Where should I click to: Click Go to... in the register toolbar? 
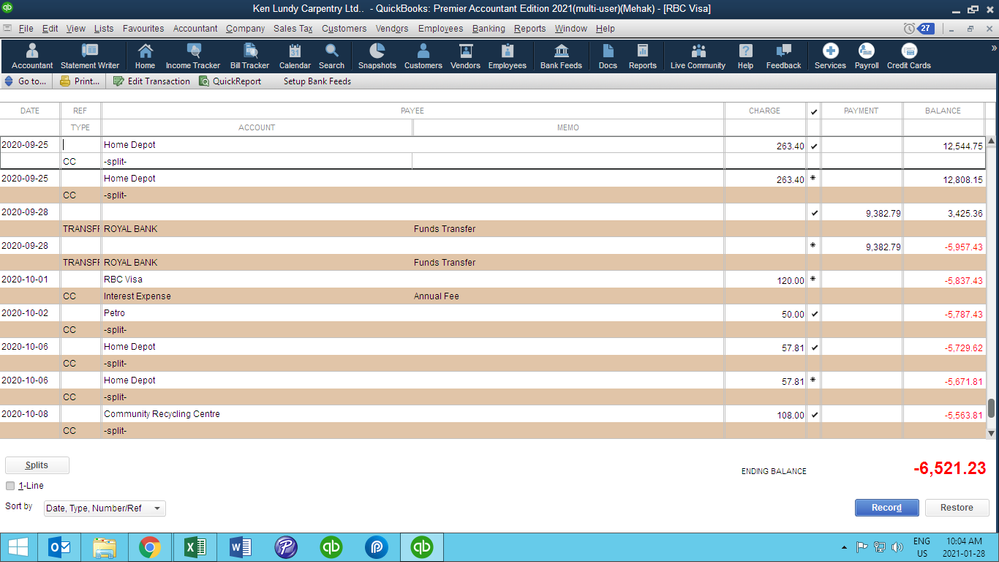coord(25,82)
